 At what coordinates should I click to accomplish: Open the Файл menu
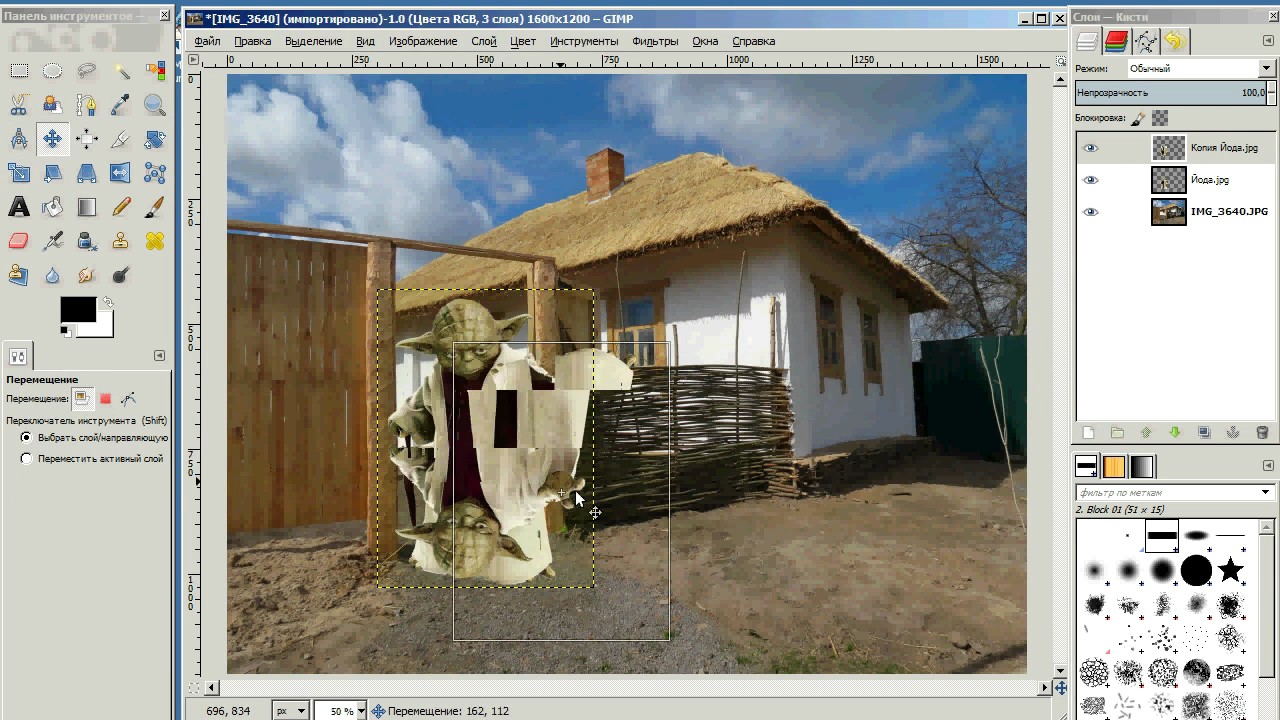point(207,41)
